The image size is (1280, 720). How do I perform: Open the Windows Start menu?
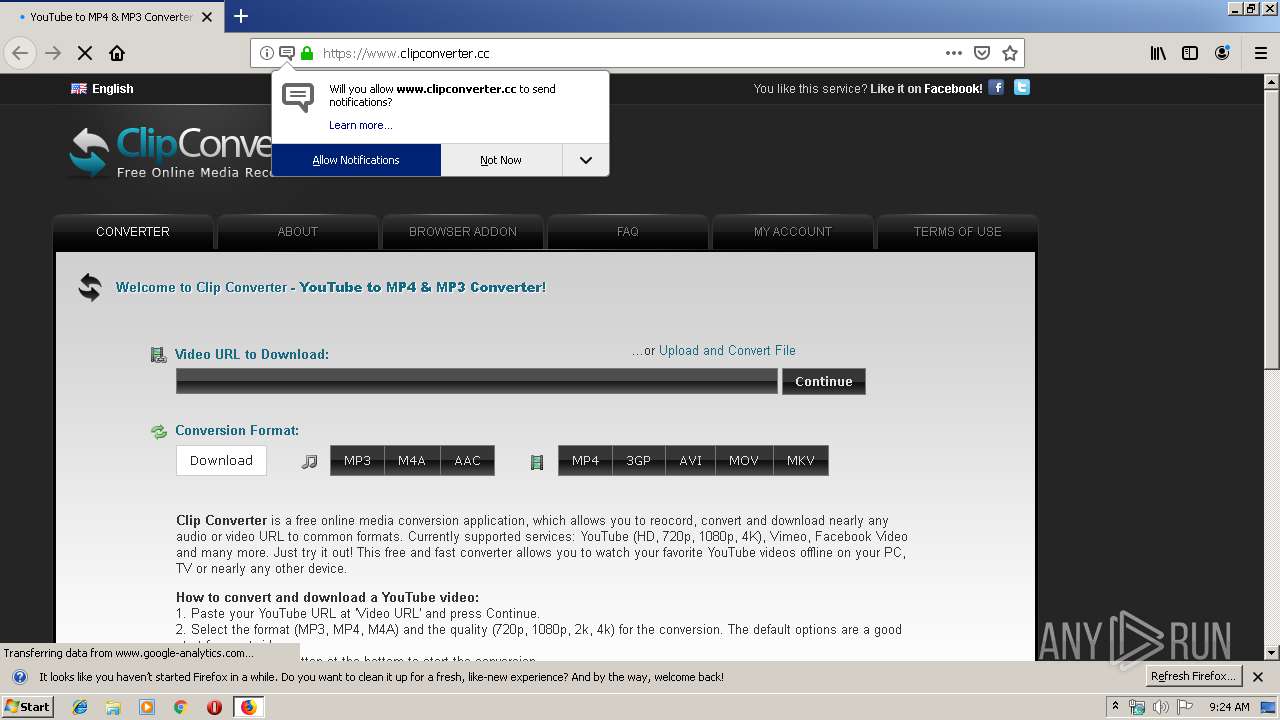point(28,707)
